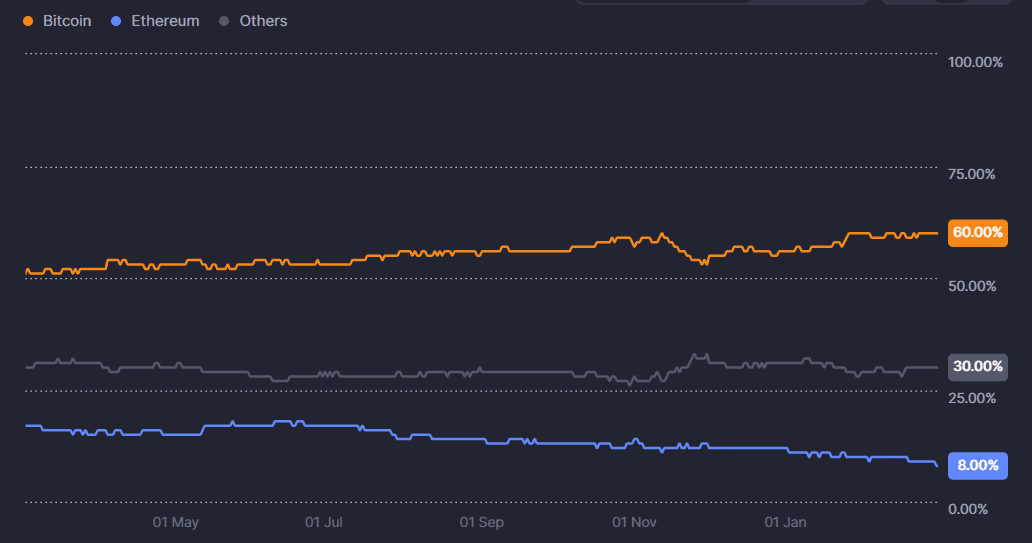Toggle the Others series legend label
Image resolution: width=1032 pixels, height=543 pixels.
[x=263, y=21]
